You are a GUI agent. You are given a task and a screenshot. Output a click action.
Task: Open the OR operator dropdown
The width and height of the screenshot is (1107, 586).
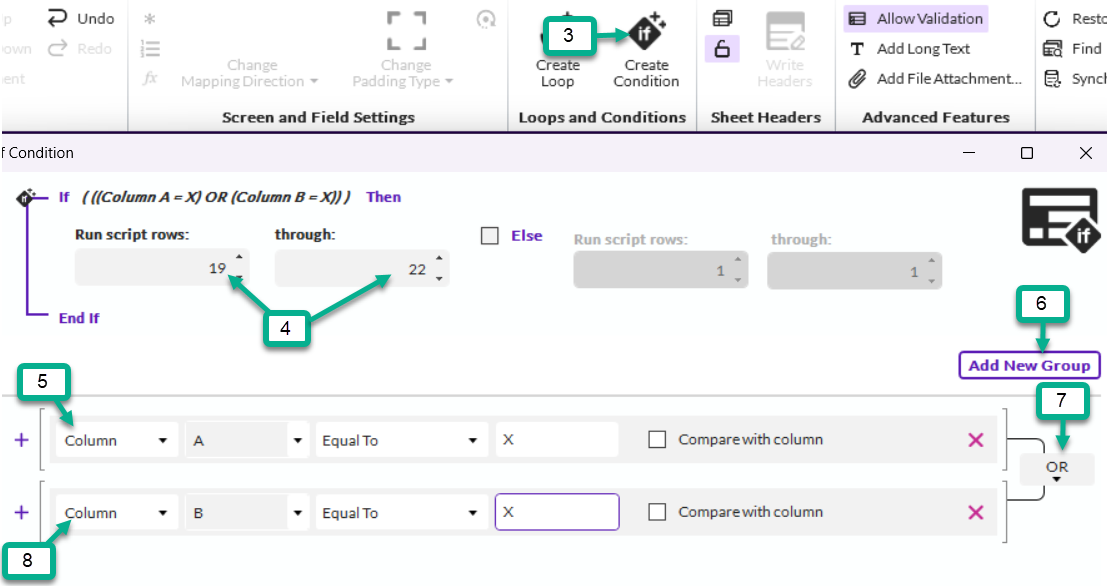coord(1057,470)
